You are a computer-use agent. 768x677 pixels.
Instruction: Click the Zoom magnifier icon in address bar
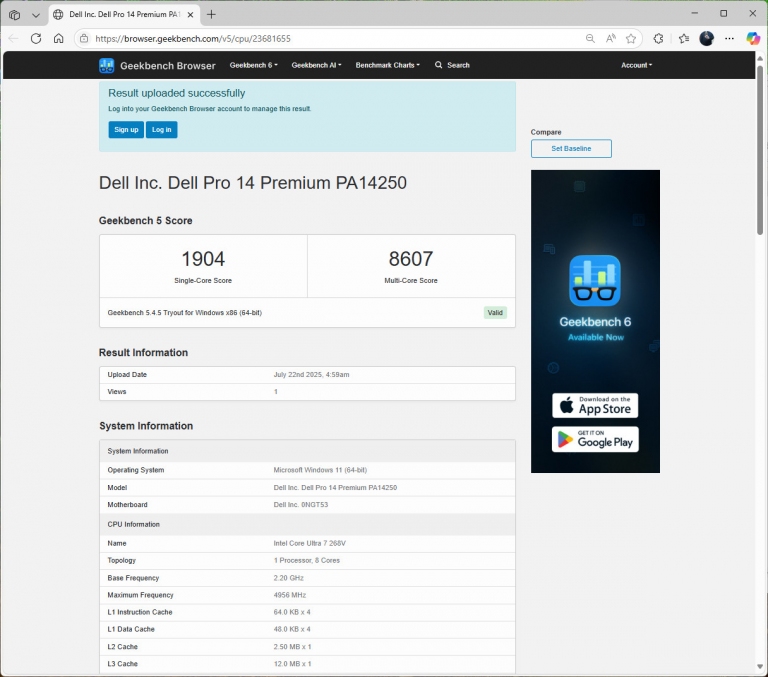[590, 39]
